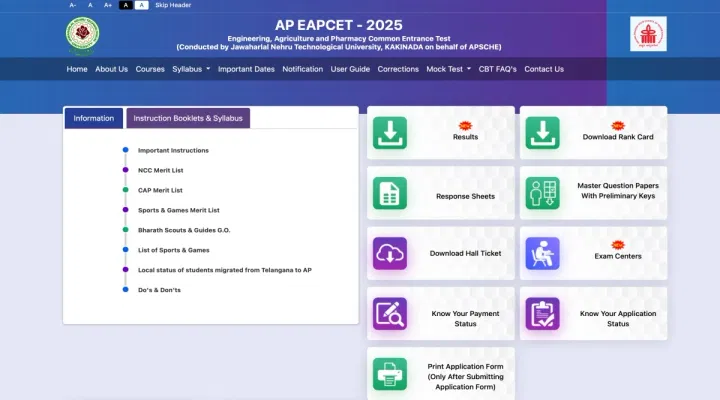Viewport: 720px width, 400px height.
Task: Go to the Courses page
Action: [x=150, y=69]
